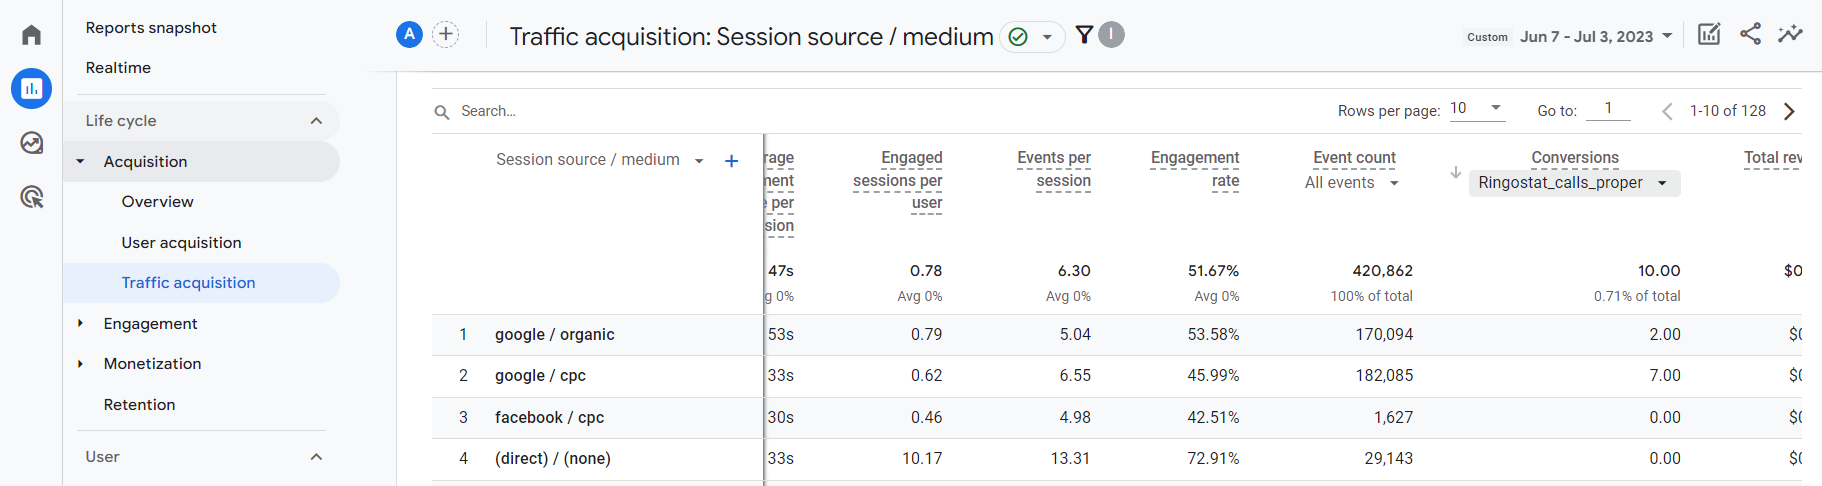This screenshot has height=486, width=1822.
Task: Open the Retention report
Action: click(139, 405)
